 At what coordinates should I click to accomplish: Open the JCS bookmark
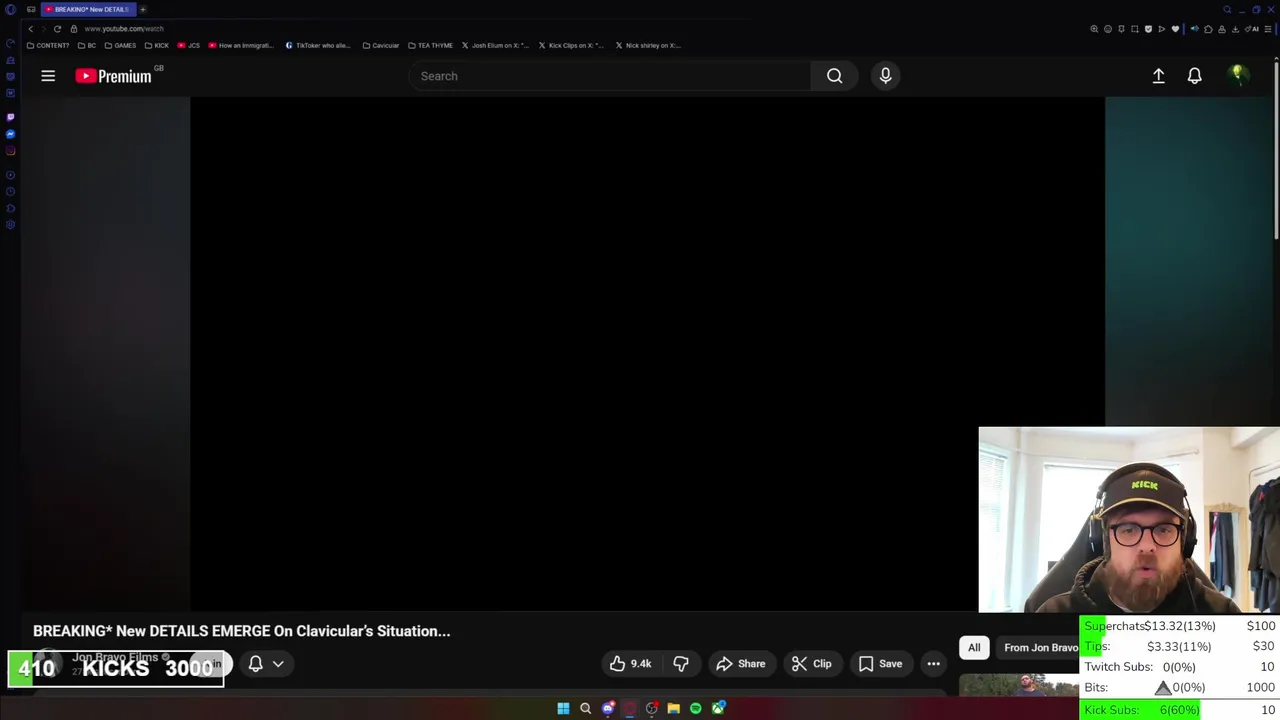pos(189,45)
